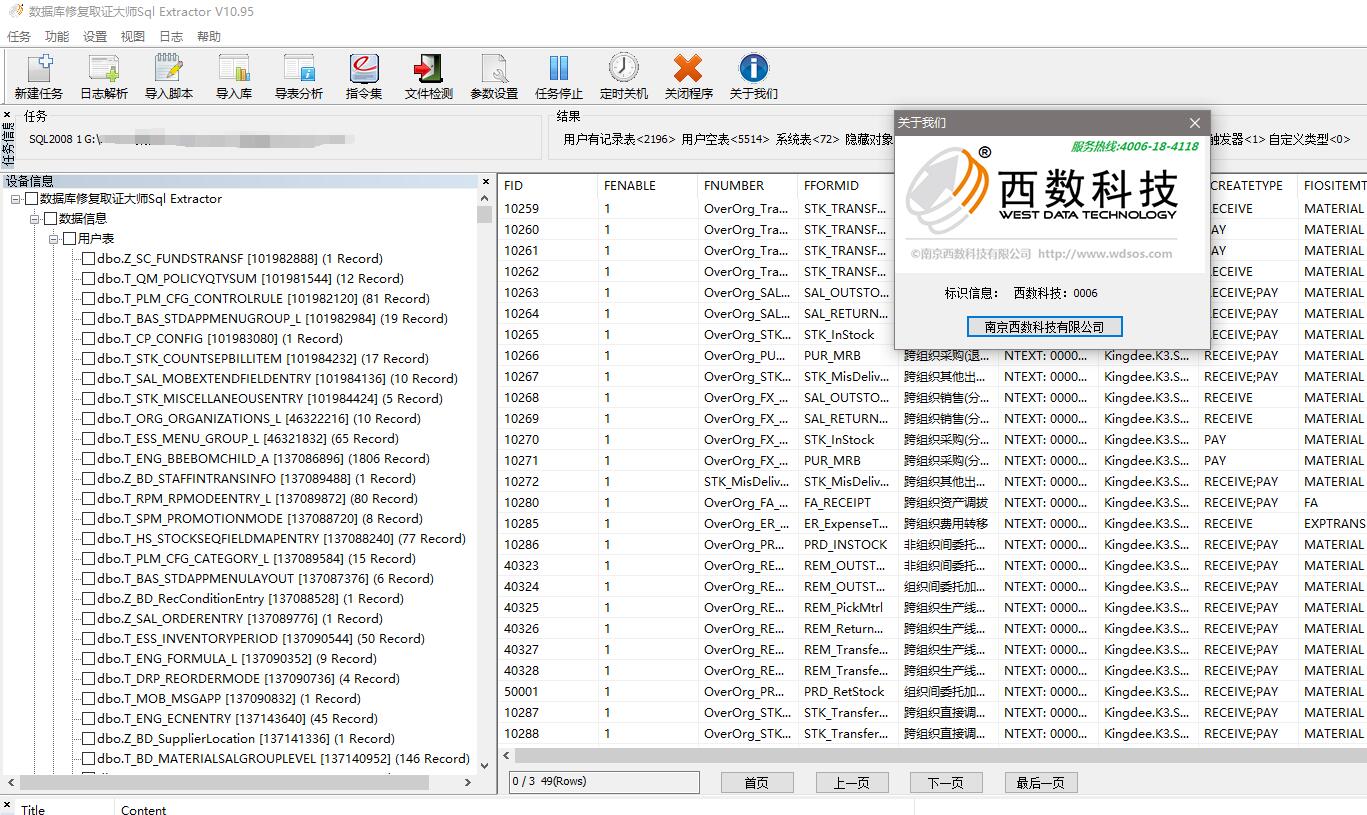Viewport: 1367px width, 815px height.
Task: Click the 任务信息 vertical side tab
Action: 8,142
